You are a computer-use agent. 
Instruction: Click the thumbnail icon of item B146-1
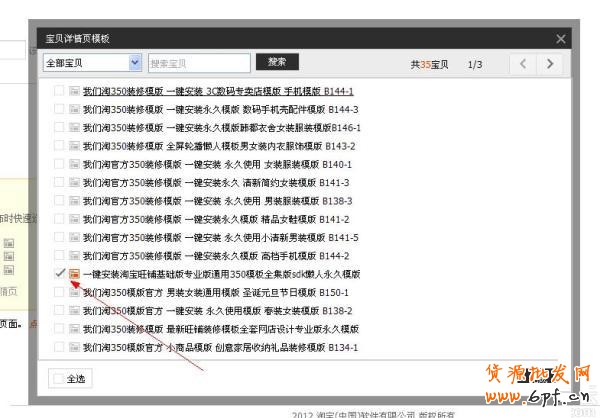[73, 128]
